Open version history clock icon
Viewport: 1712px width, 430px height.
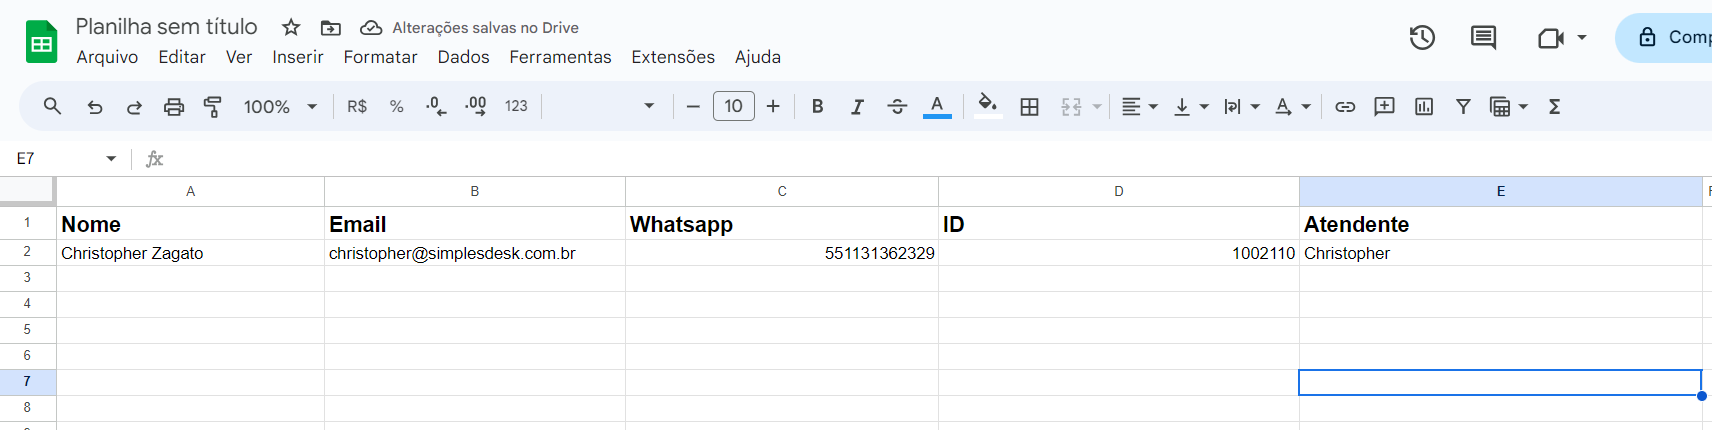(x=1422, y=38)
